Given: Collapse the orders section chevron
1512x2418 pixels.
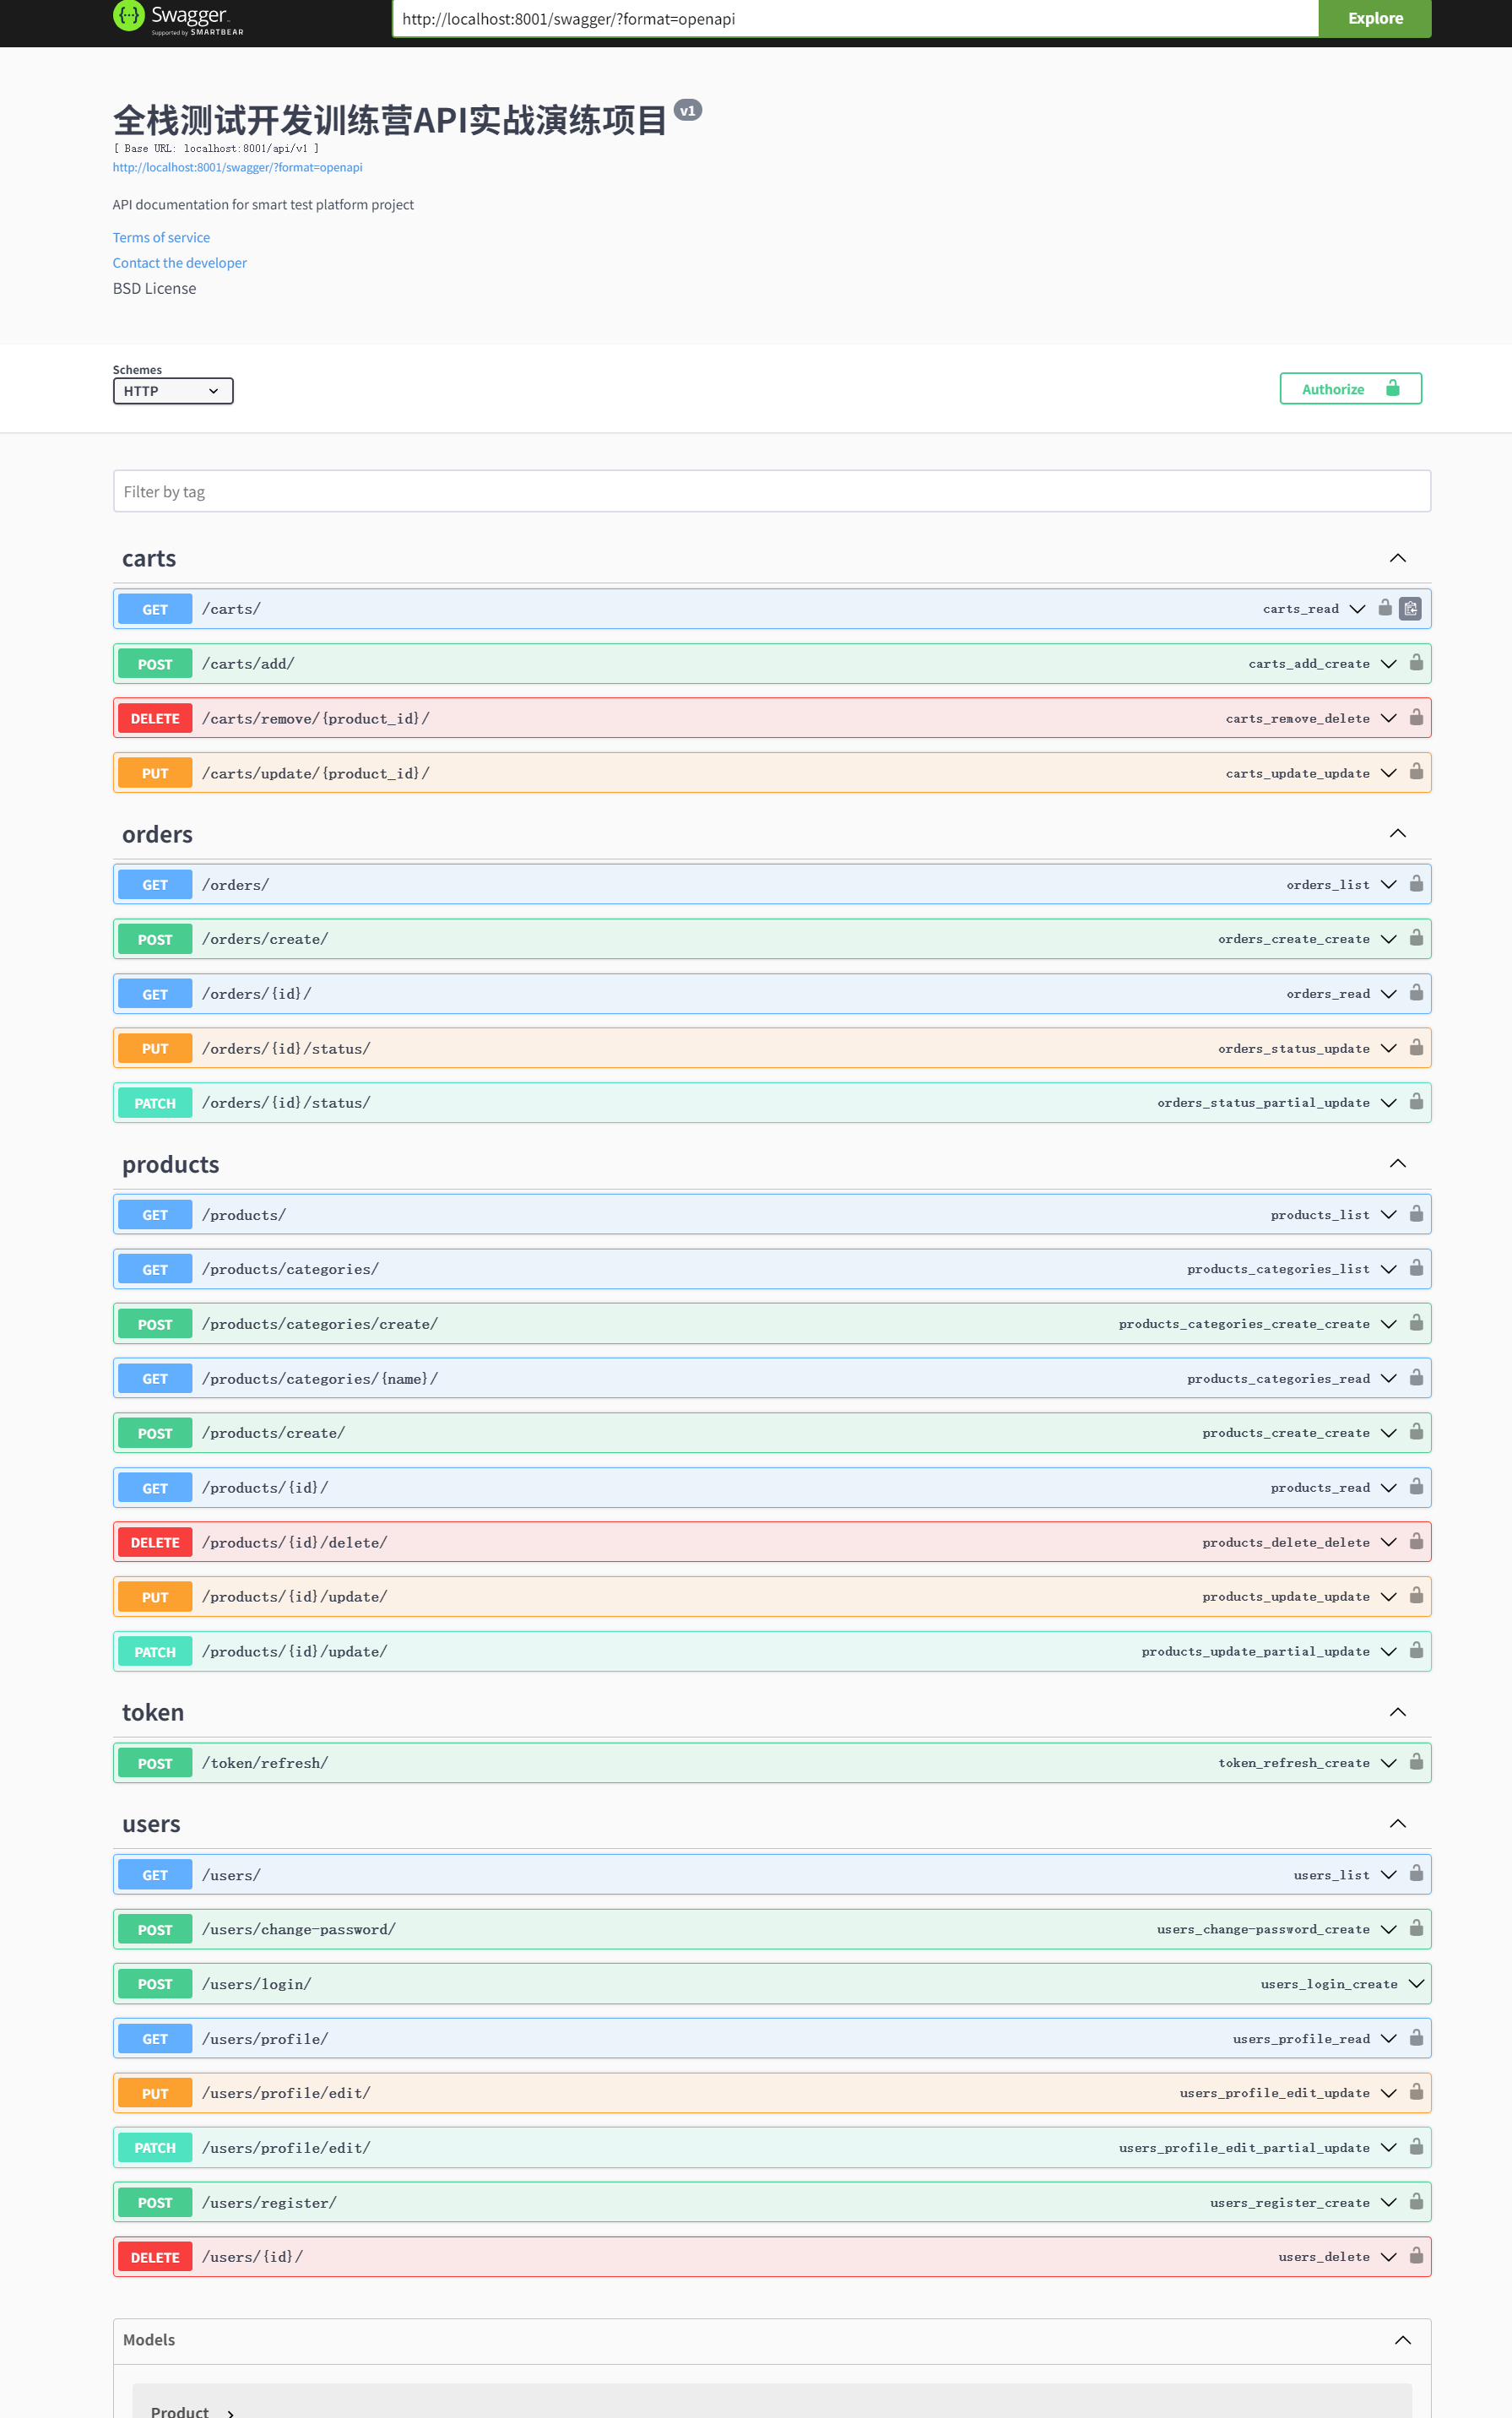Looking at the screenshot, I should pos(1398,833).
